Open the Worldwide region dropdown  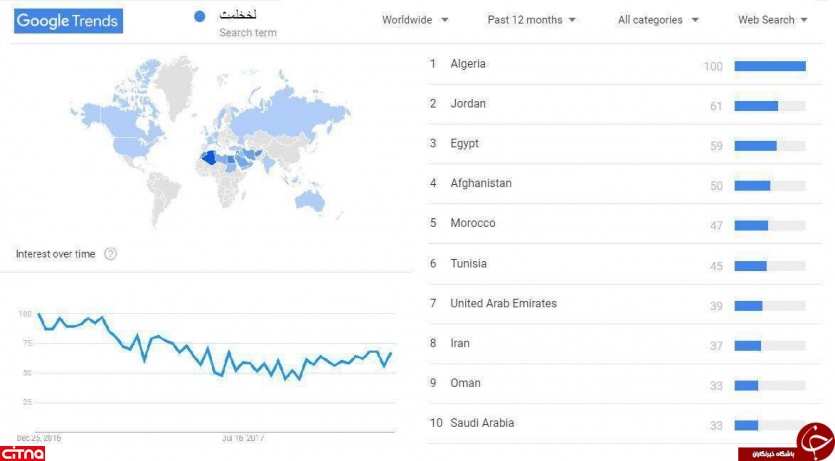[415, 20]
